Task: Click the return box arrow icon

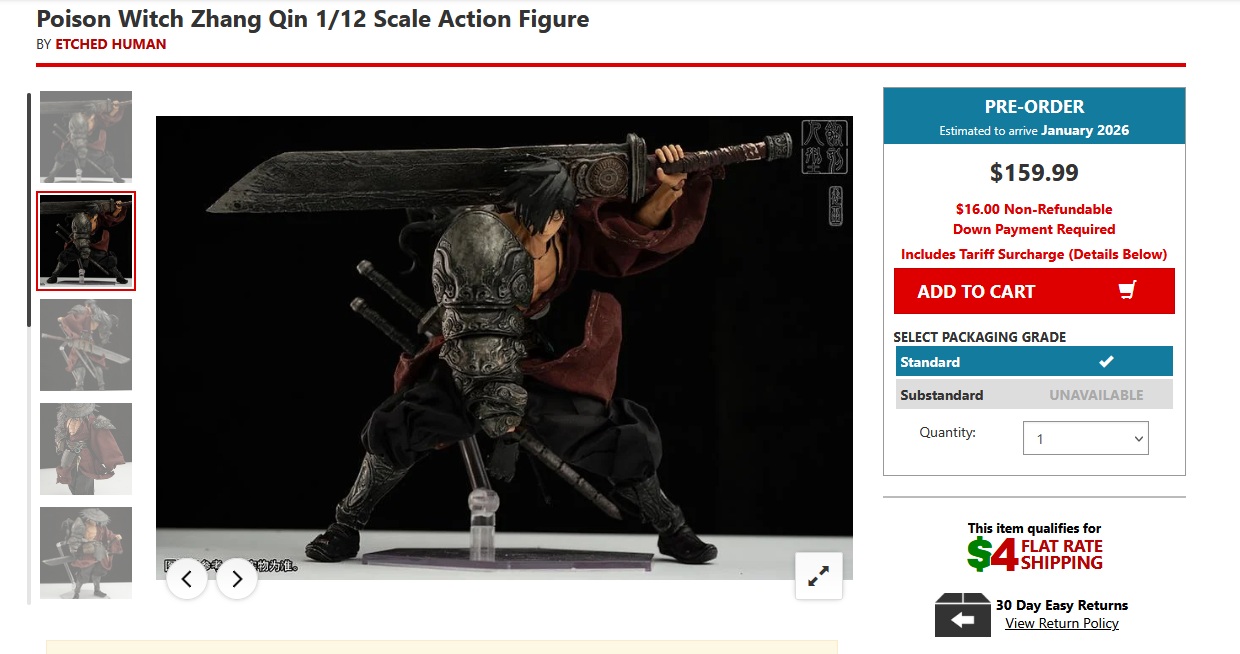Action: coord(962,615)
